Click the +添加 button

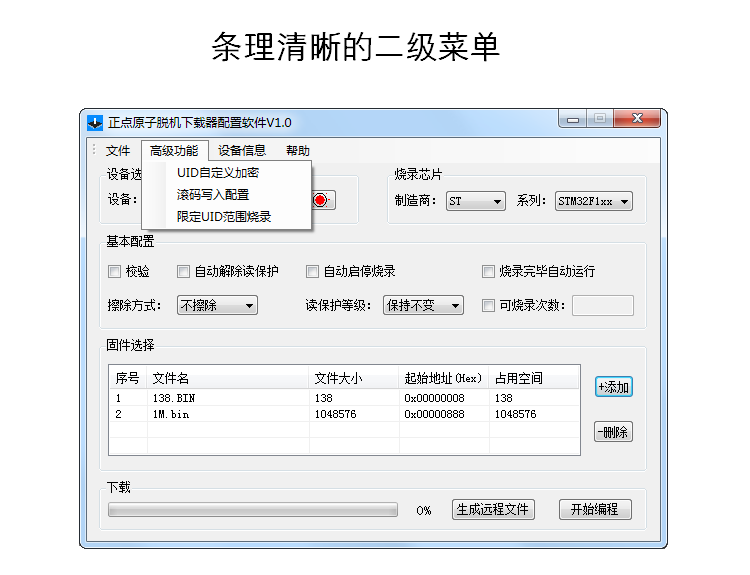(x=614, y=387)
